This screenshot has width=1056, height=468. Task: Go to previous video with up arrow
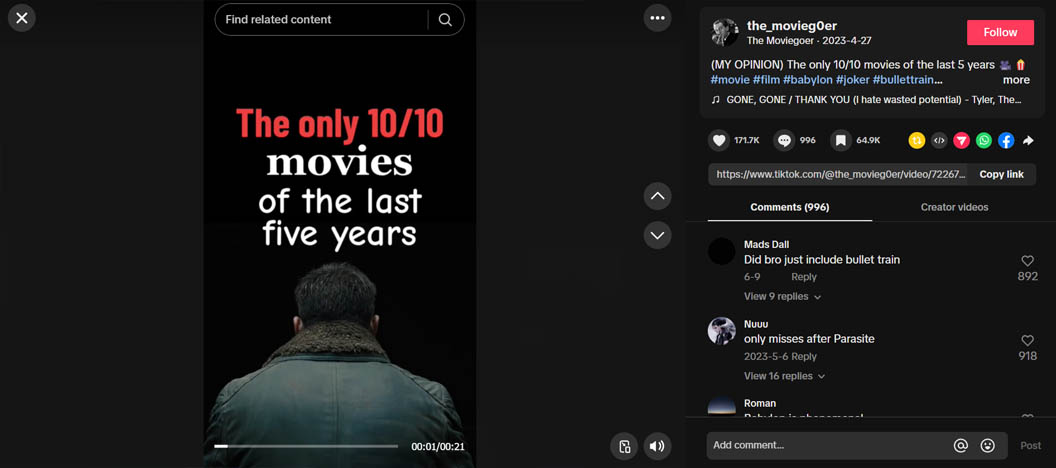pyautogui.click(x=657, y=196)
